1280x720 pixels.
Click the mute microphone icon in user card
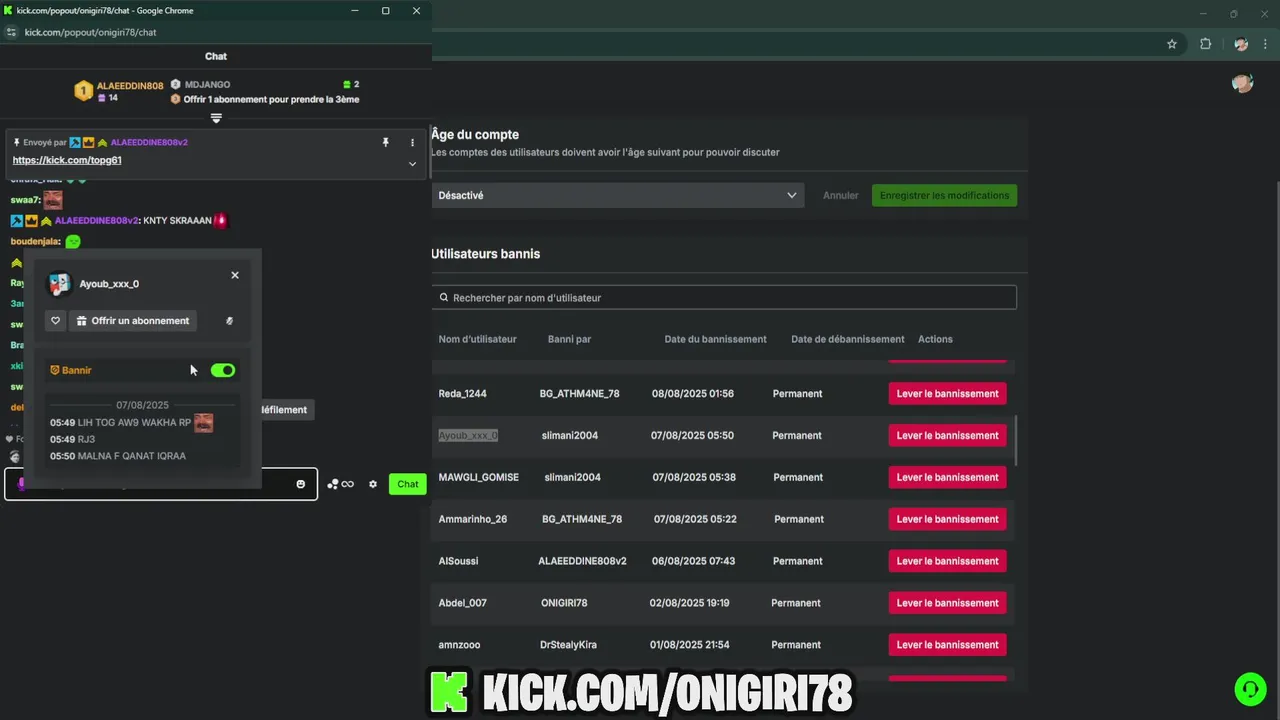[x=229, y=321]
